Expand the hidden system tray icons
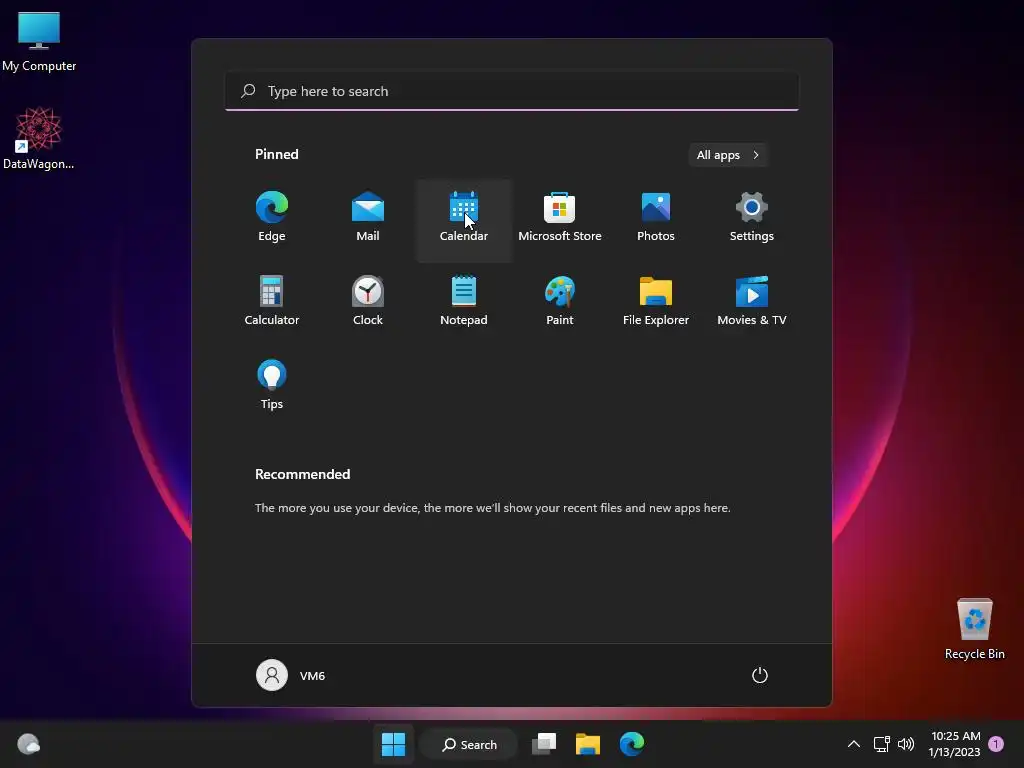 point(854,744)
